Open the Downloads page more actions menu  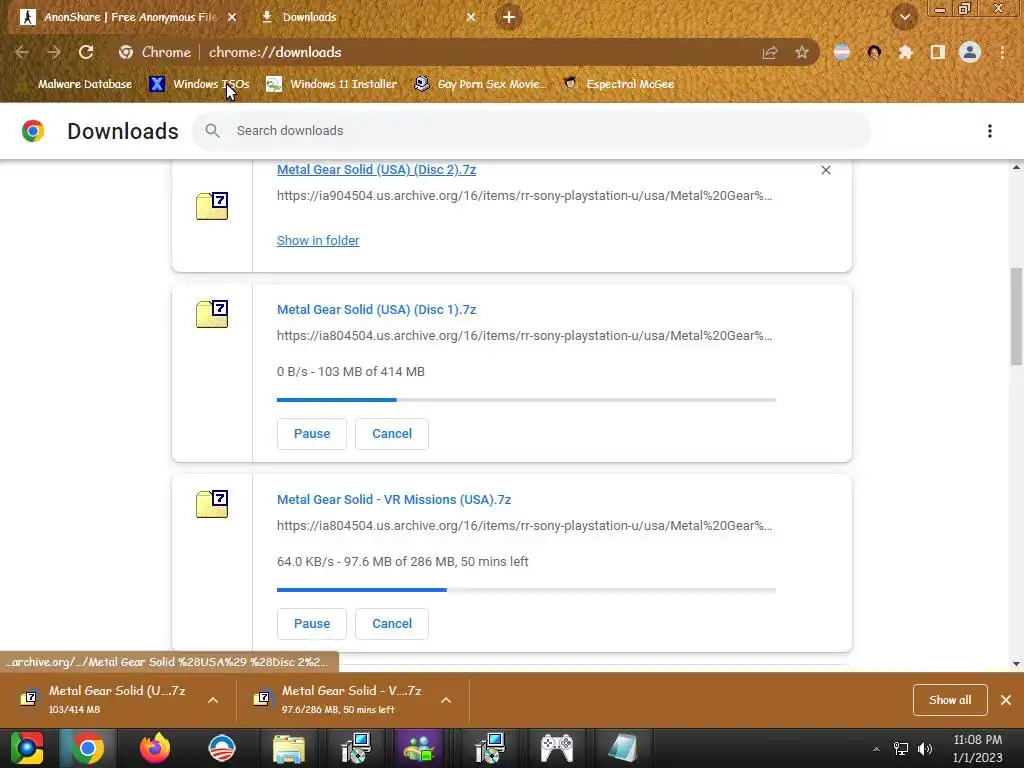pyautogui.click(x=990, y=131)
